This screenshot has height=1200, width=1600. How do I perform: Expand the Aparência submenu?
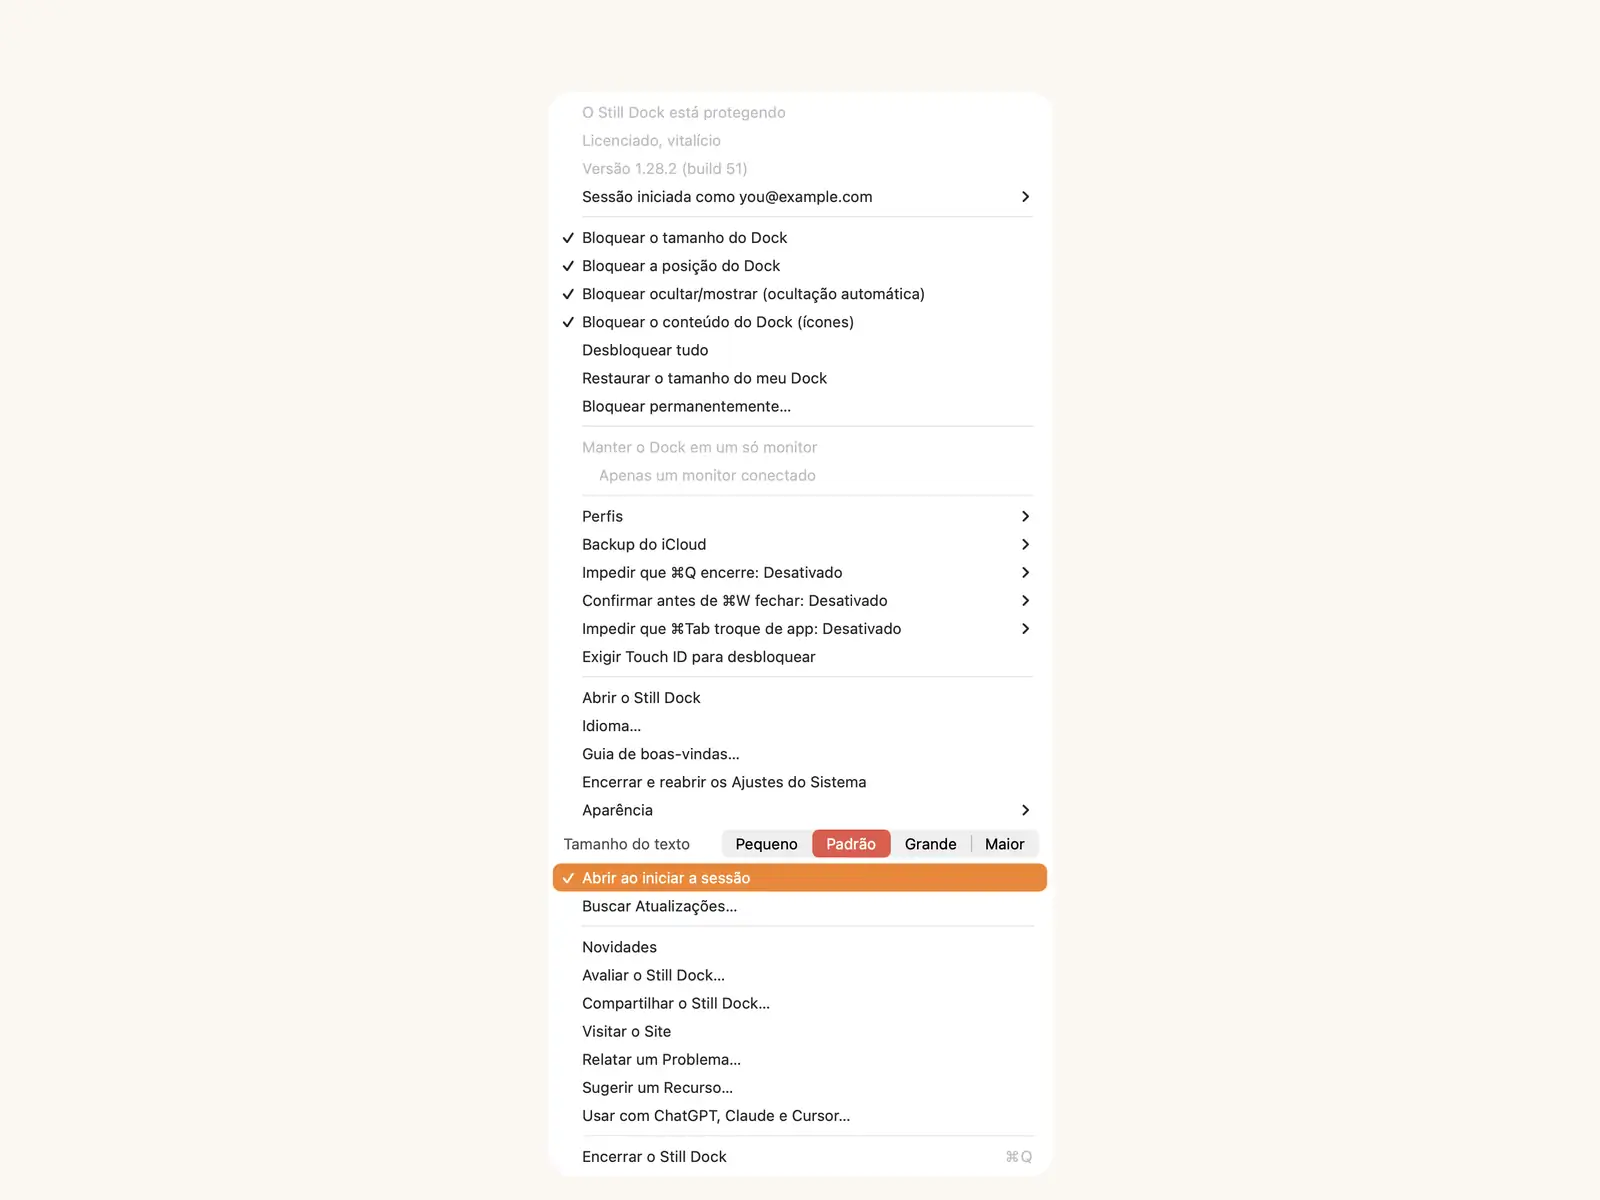(800, 810)
